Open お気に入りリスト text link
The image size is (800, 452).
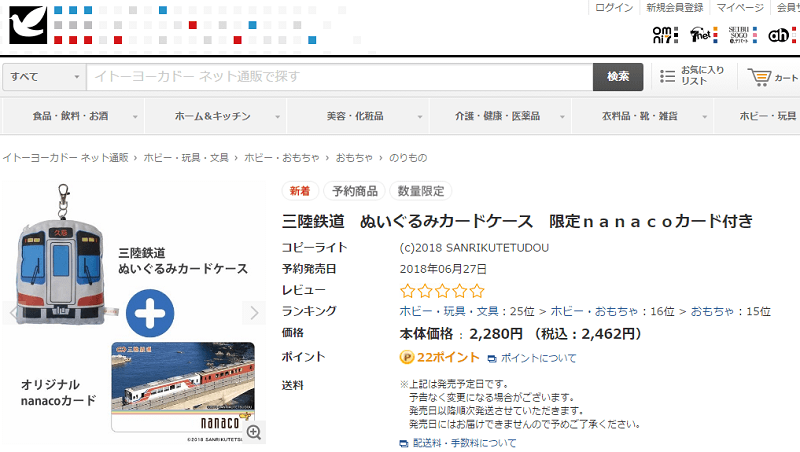pos(702,76)
